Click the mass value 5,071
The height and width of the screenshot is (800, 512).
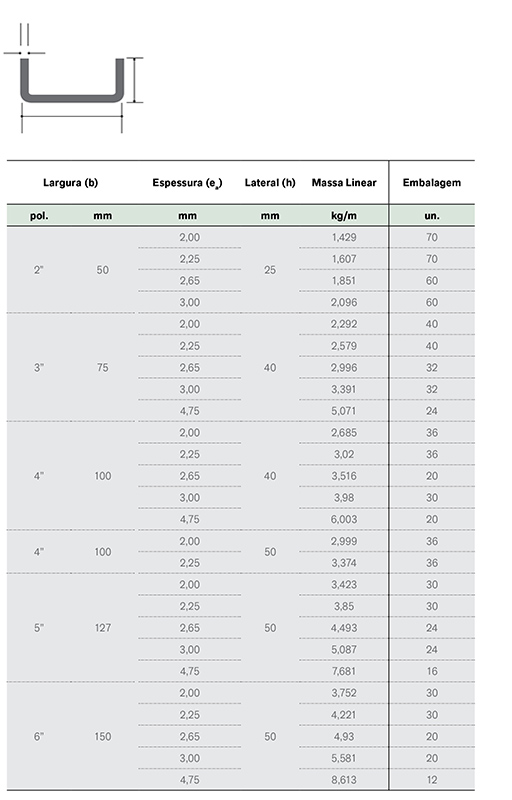(344, 411)
